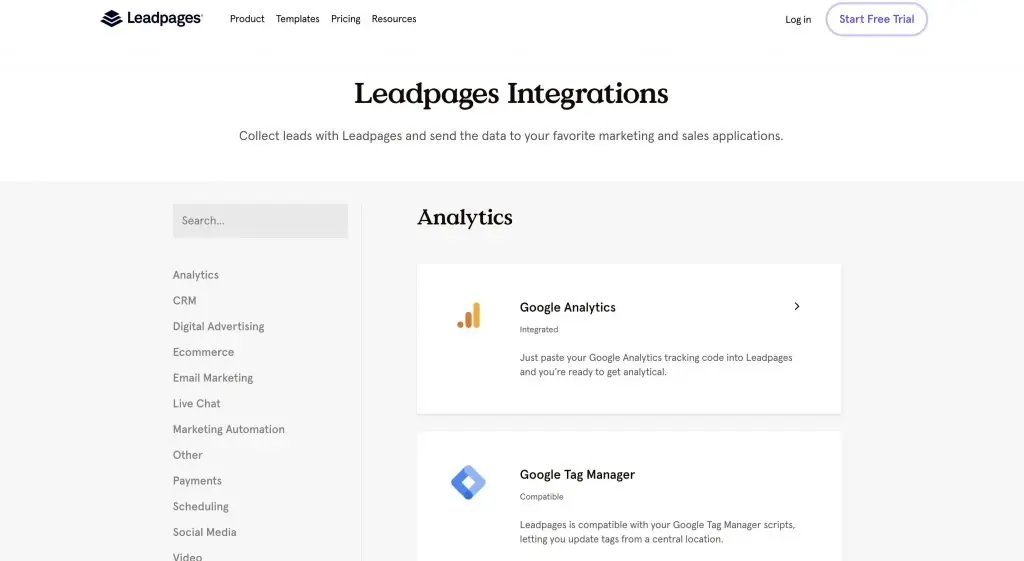Open the Product menu
Viewport: 1024px width, 561px height.
pos(247,19)
